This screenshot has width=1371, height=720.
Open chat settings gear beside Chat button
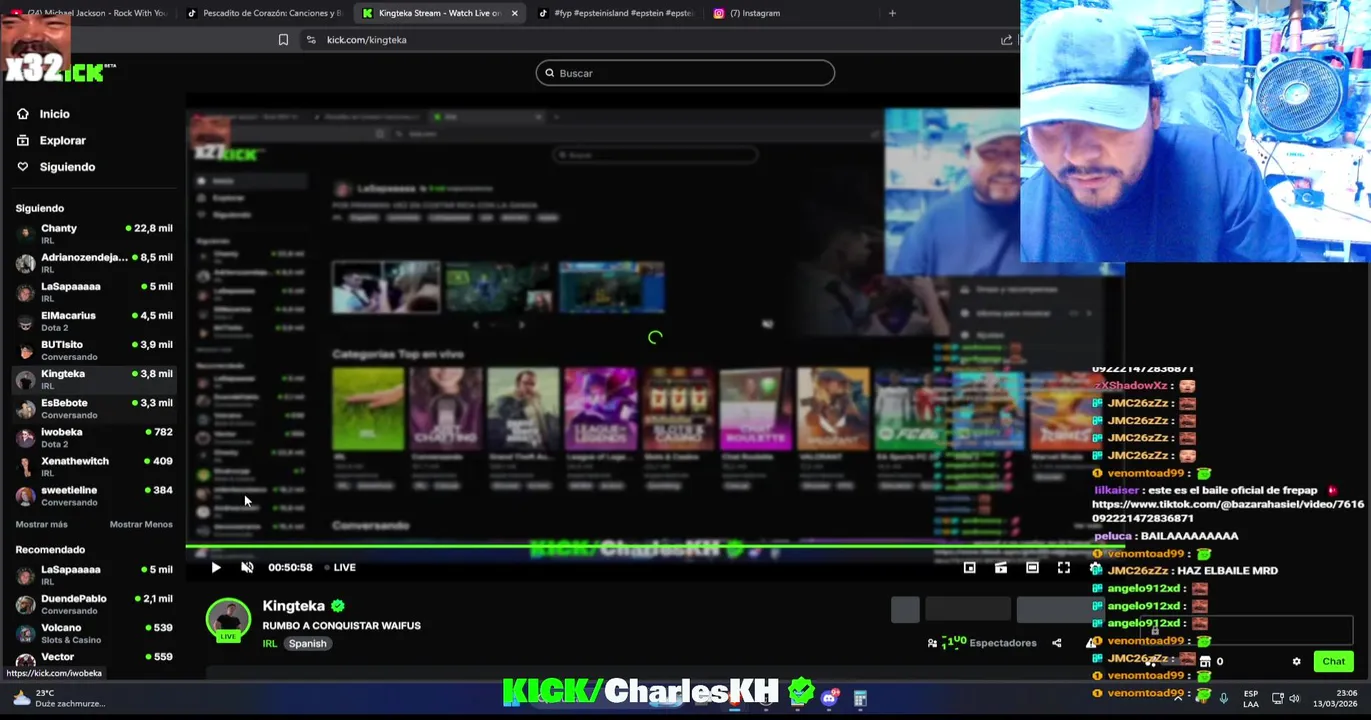click(x=1297, y=661)
